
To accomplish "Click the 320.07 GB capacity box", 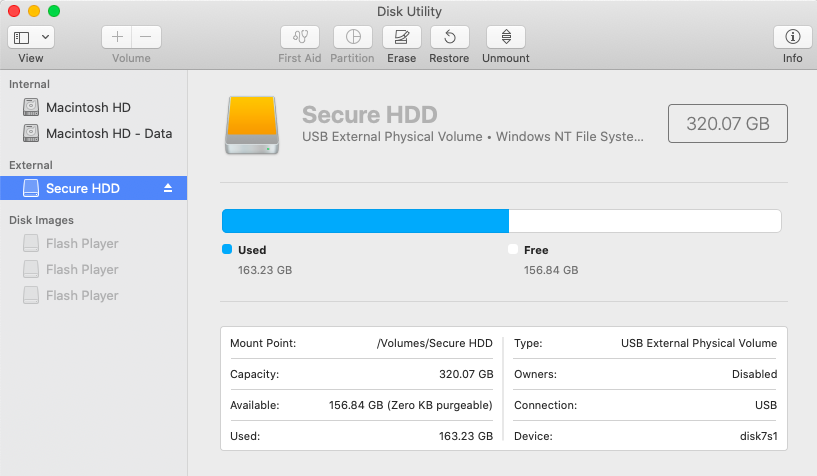I will pos(727,123).
